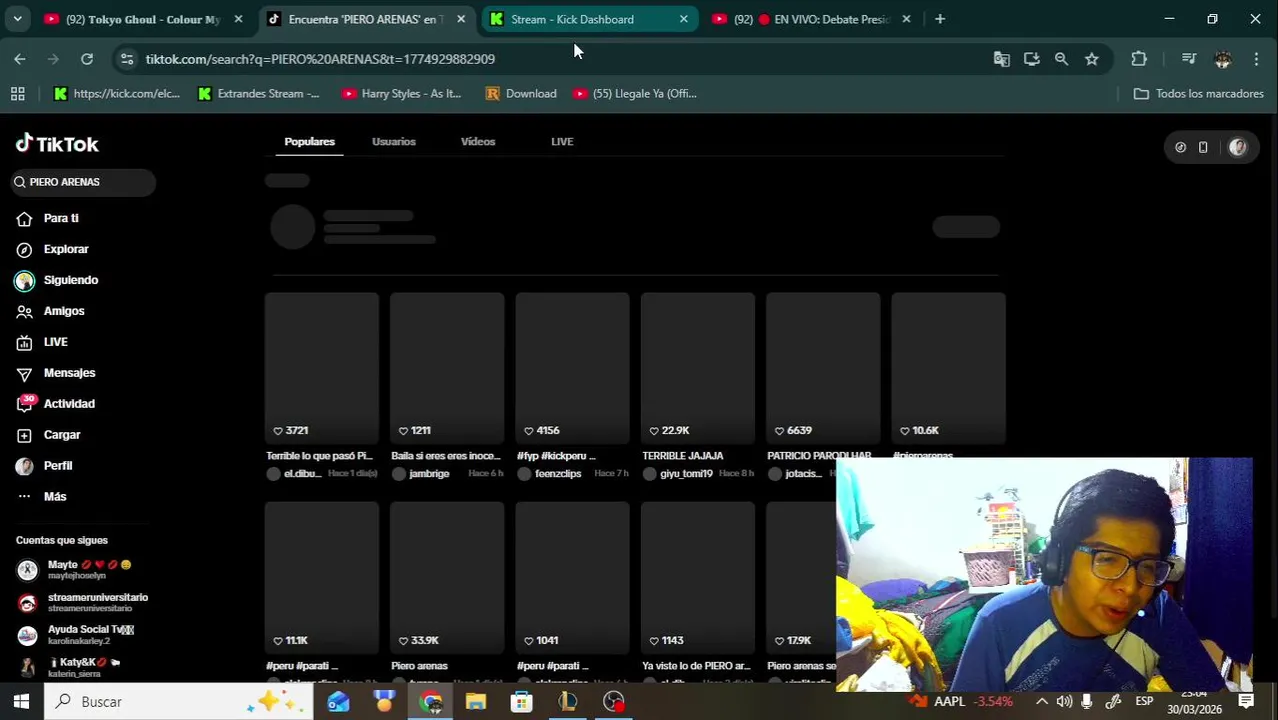The width and height of the screenshot is (1278, 720).
Task: Toggle bookmark star for this page
Action: tap(1091, 59)
